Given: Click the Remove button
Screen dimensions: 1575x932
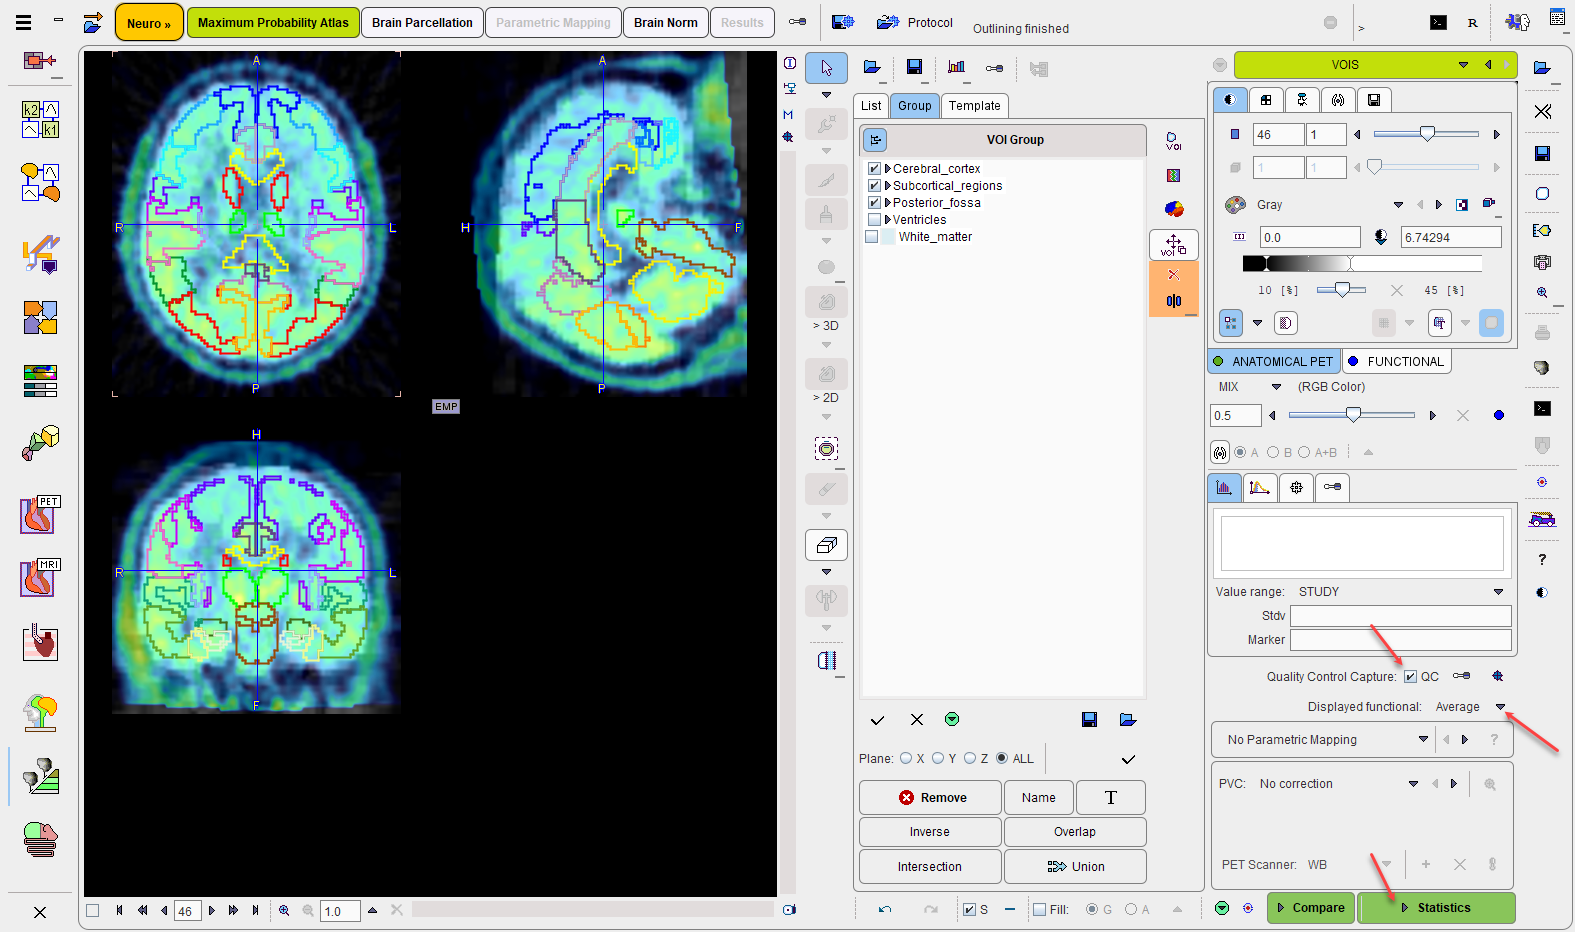Looking at the screenshot, I should [x=930, y=798].
